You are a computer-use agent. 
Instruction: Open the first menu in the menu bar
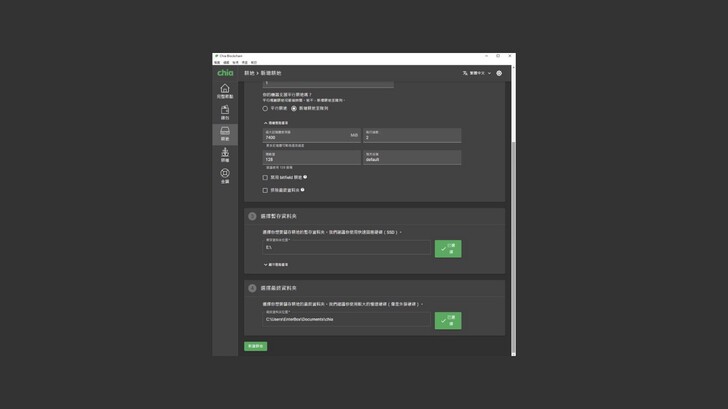pyautogui.click(x=217, y=62)
